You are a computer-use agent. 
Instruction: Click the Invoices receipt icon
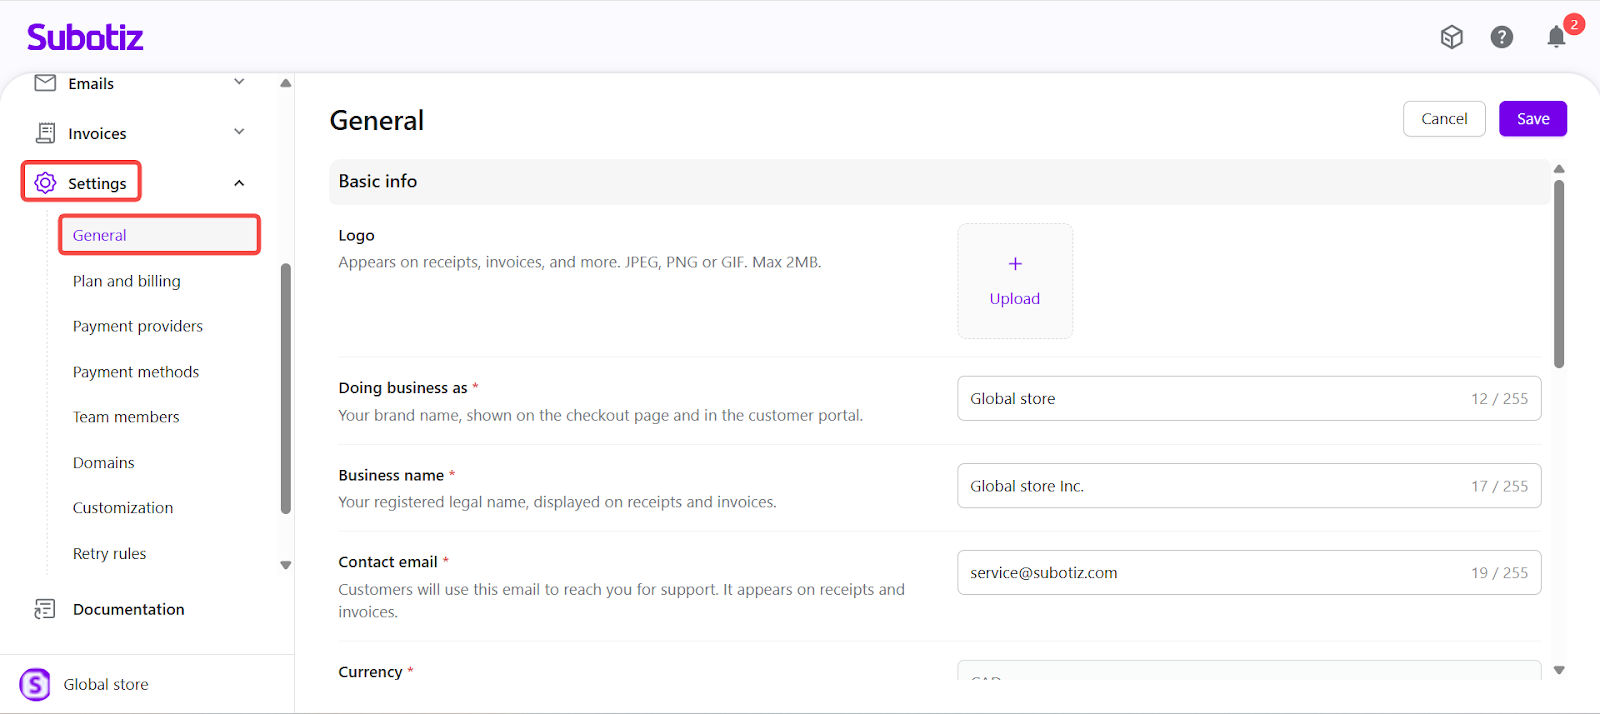(x=45, y=133)
